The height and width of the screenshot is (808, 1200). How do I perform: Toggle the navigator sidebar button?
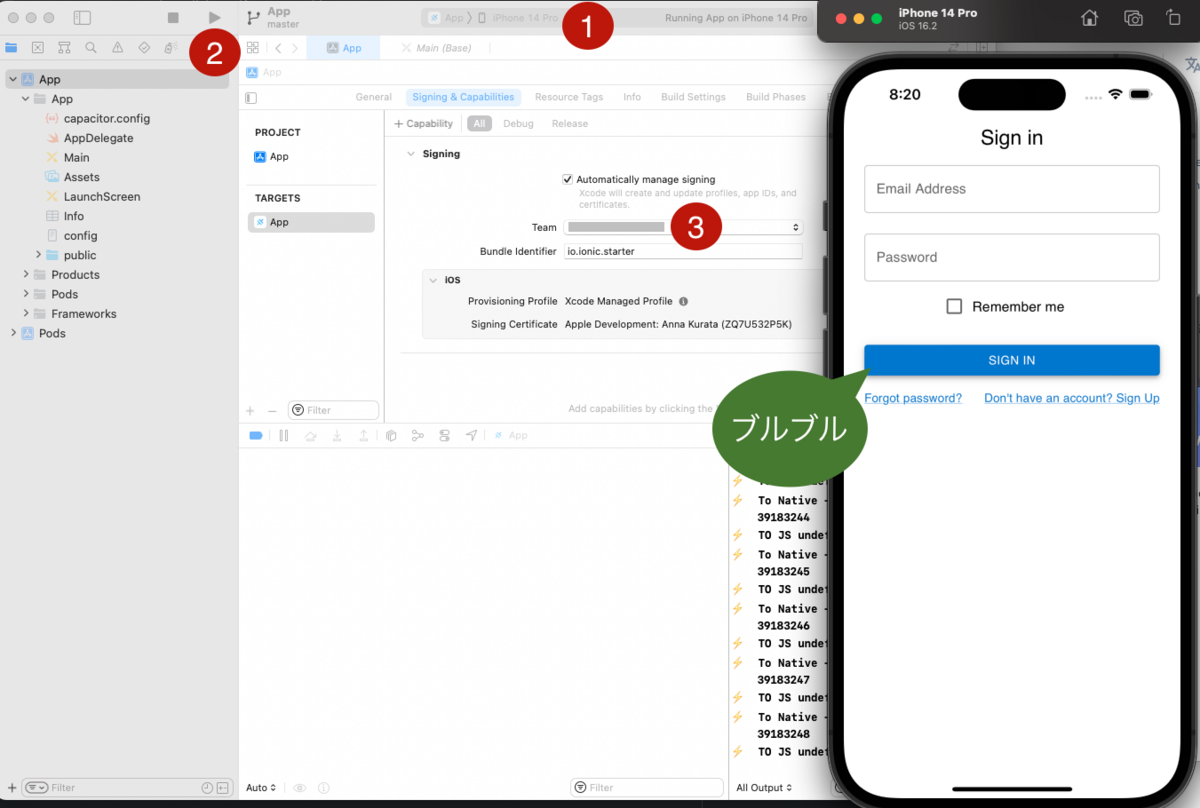83,18
